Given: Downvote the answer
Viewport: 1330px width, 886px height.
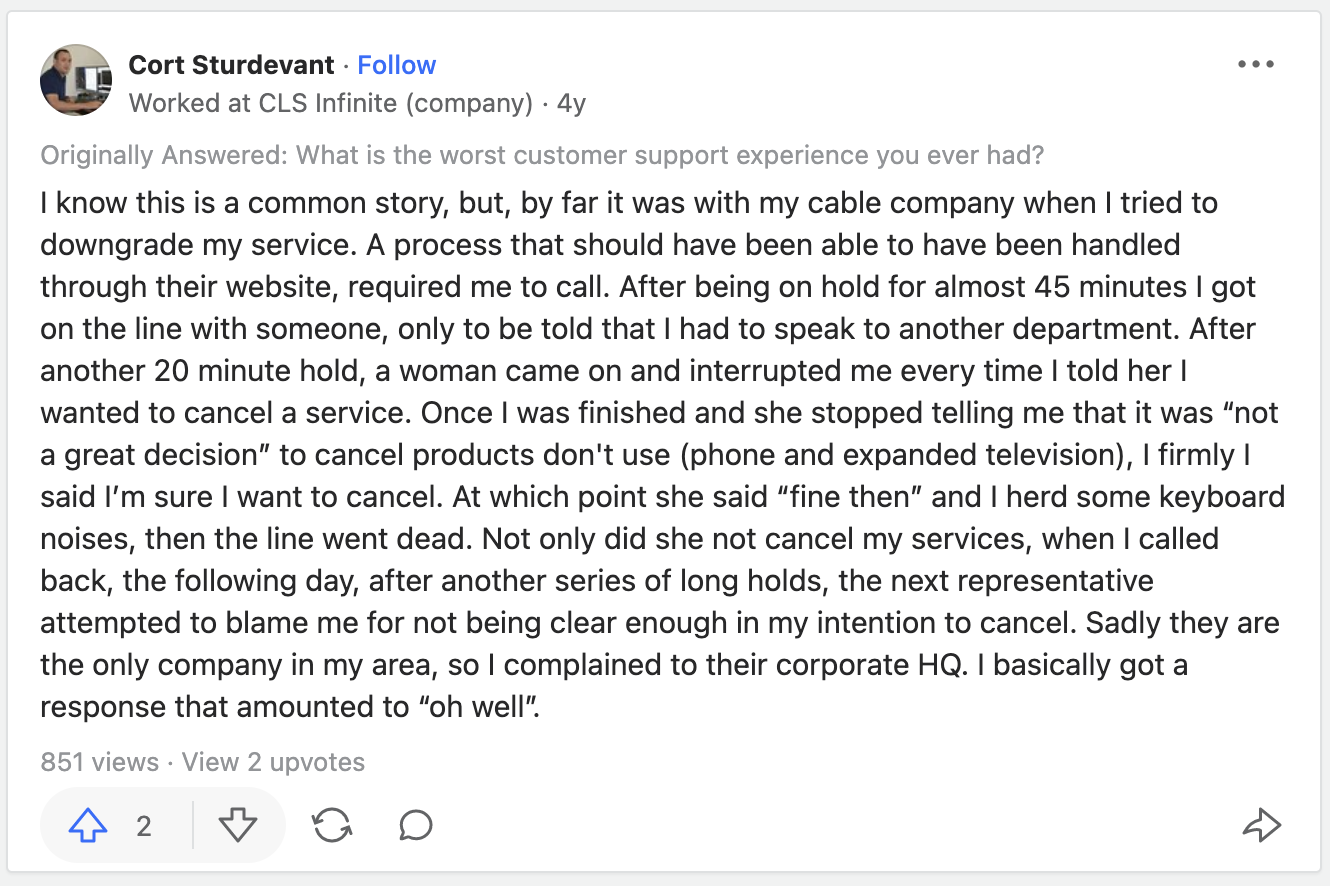Looking at the screenshot, I should pos(237,825).
